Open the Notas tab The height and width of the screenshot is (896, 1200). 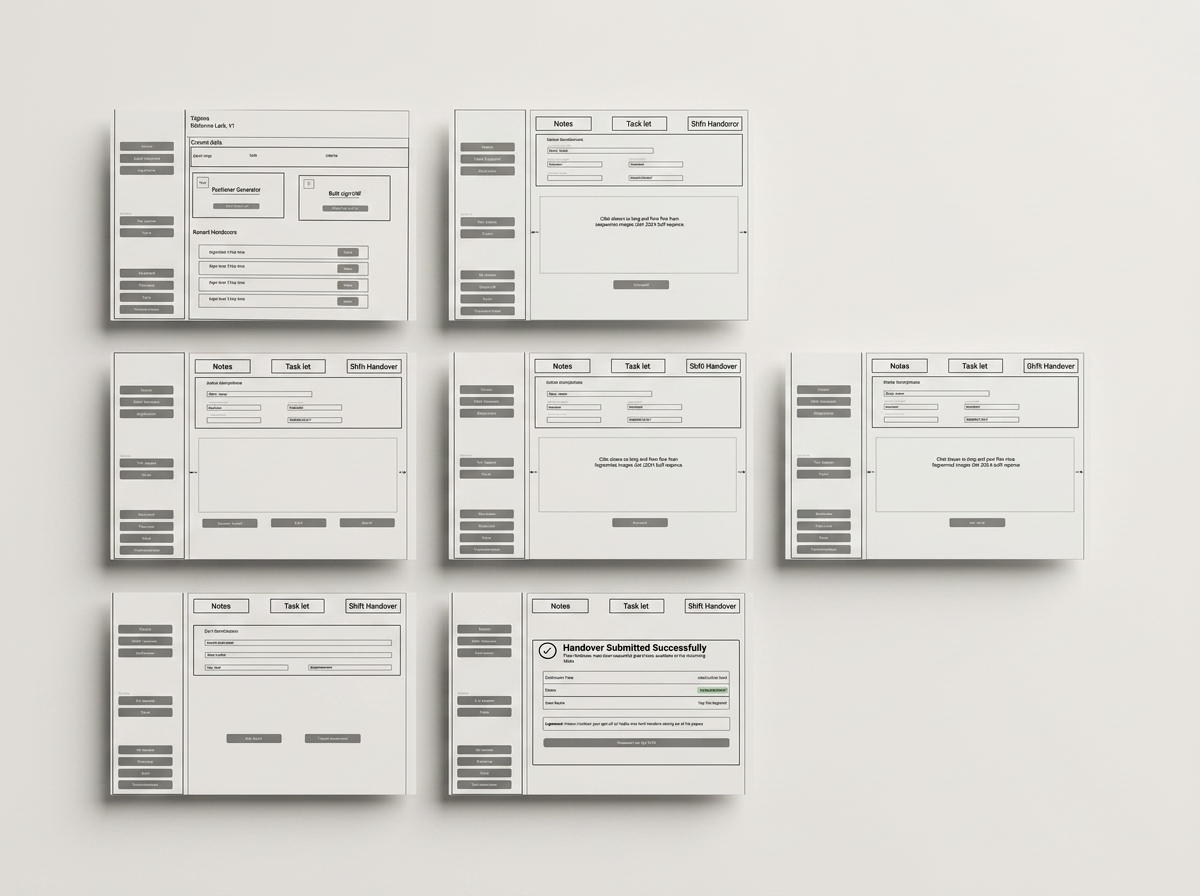pyautogui.click(x=900, y=366)
